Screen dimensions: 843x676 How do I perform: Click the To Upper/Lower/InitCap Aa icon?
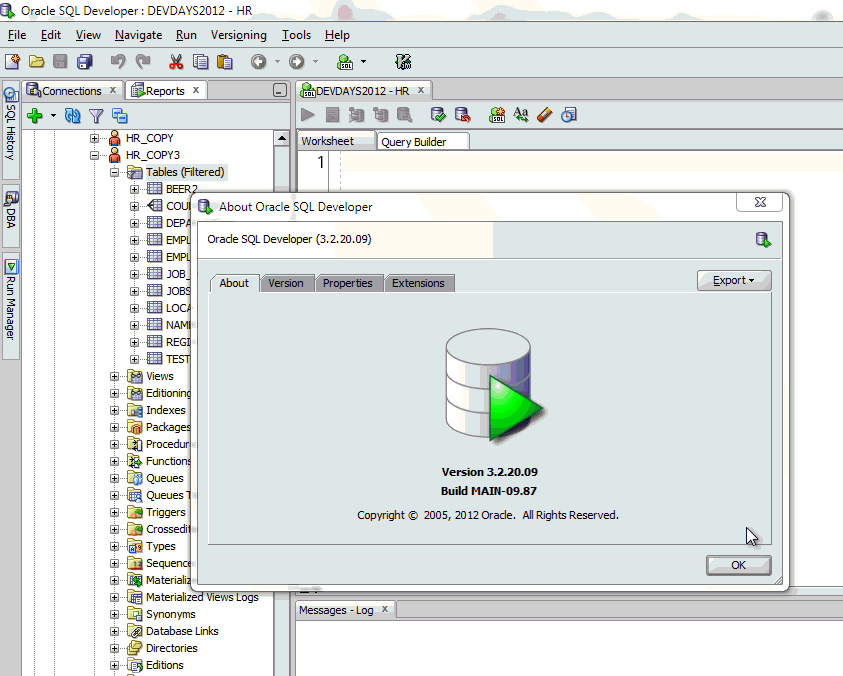[521, 116]
